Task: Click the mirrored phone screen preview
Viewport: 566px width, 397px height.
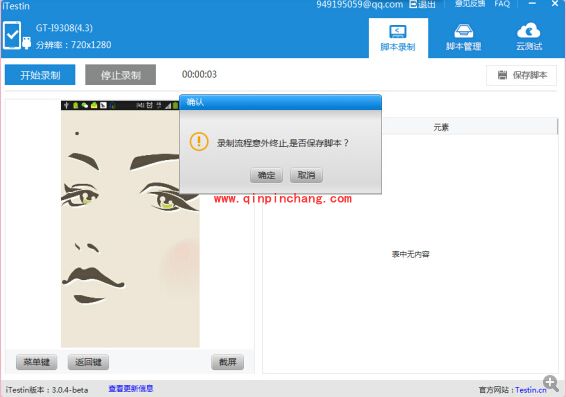Action: click(130, 224)
